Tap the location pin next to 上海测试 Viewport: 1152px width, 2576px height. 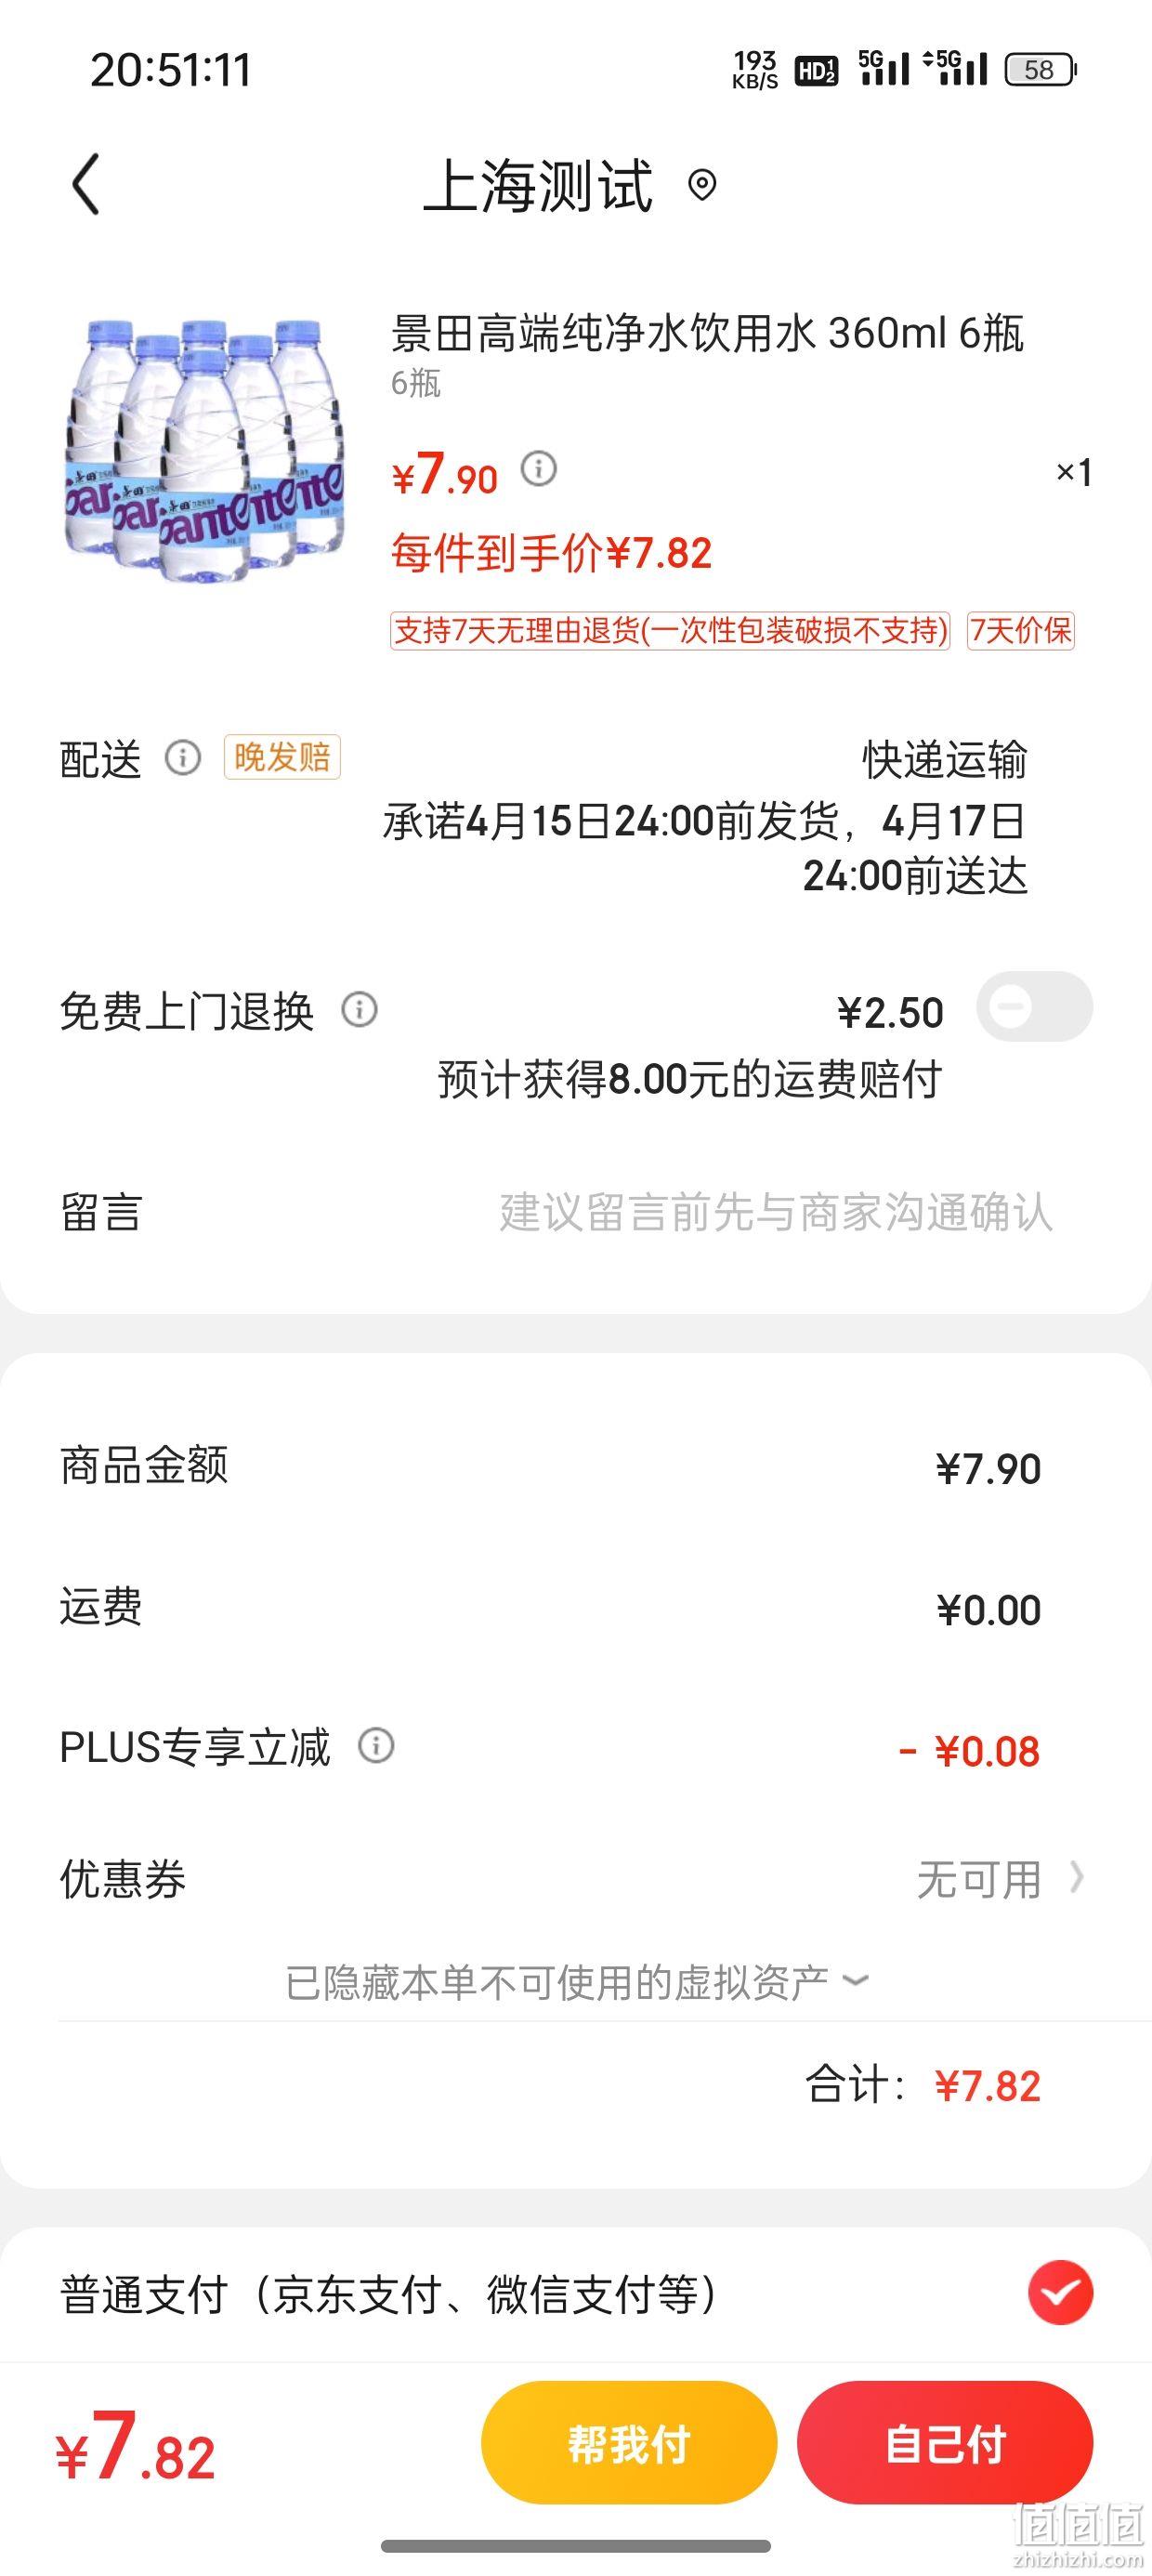pyautogui.click(x=702, y=185)
